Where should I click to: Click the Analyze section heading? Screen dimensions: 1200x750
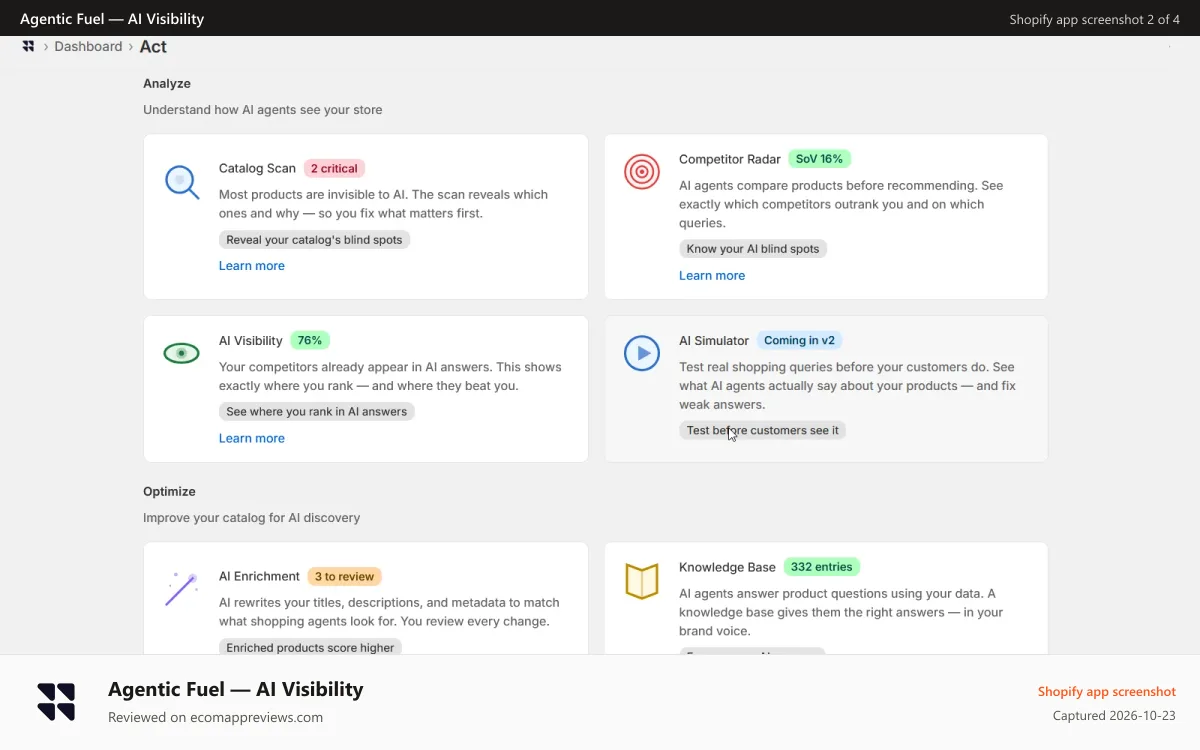pyautogui.click(x=167, y=84)
